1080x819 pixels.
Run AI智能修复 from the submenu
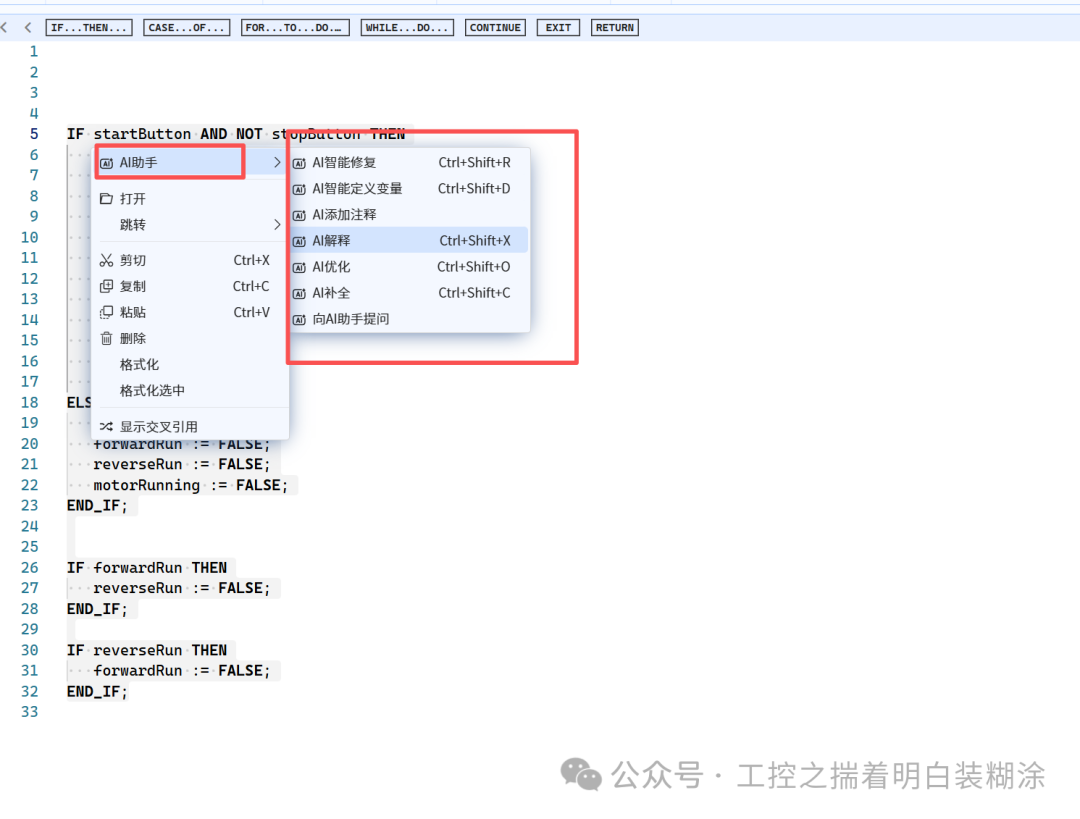409,163
